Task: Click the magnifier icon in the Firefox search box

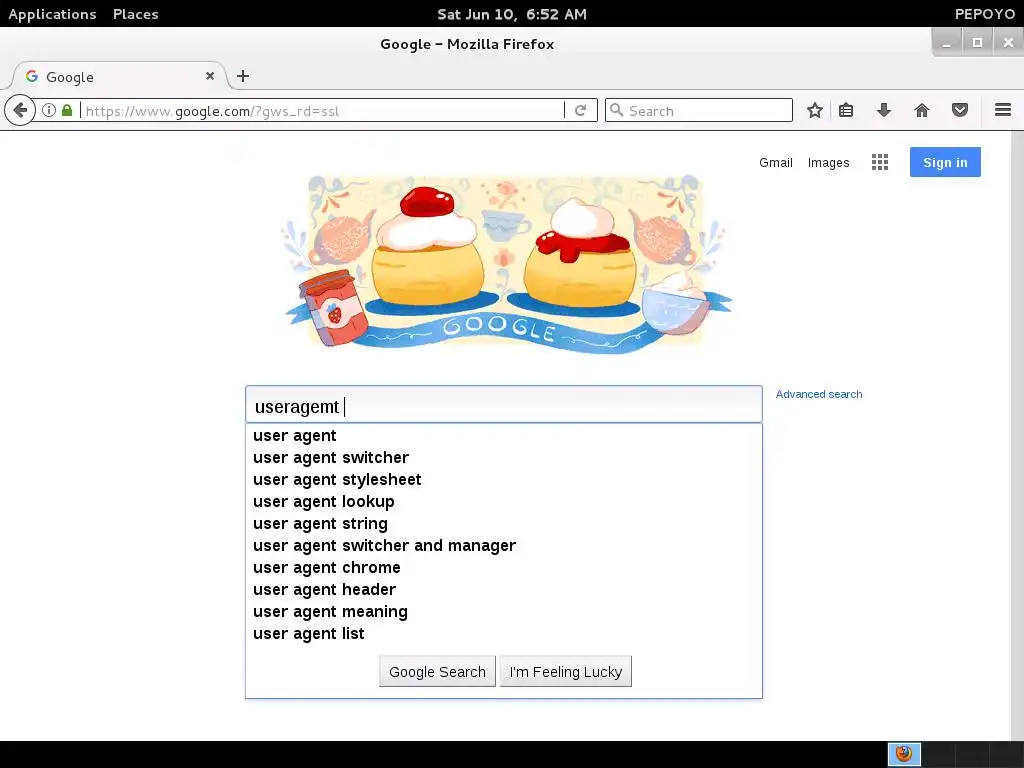Action: coord(616,110)
